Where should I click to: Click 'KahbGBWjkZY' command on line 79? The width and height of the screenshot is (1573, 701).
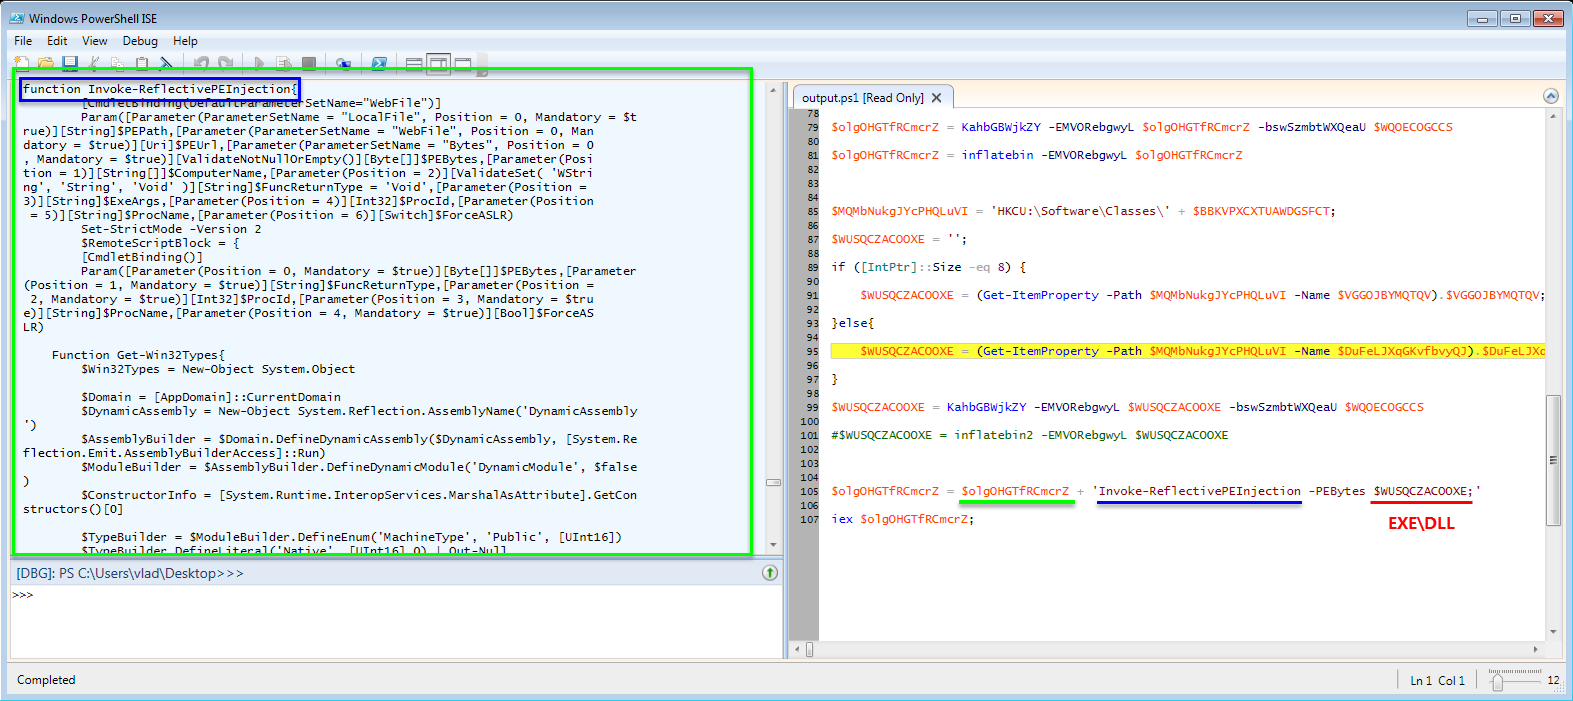tap(1001, 127)
